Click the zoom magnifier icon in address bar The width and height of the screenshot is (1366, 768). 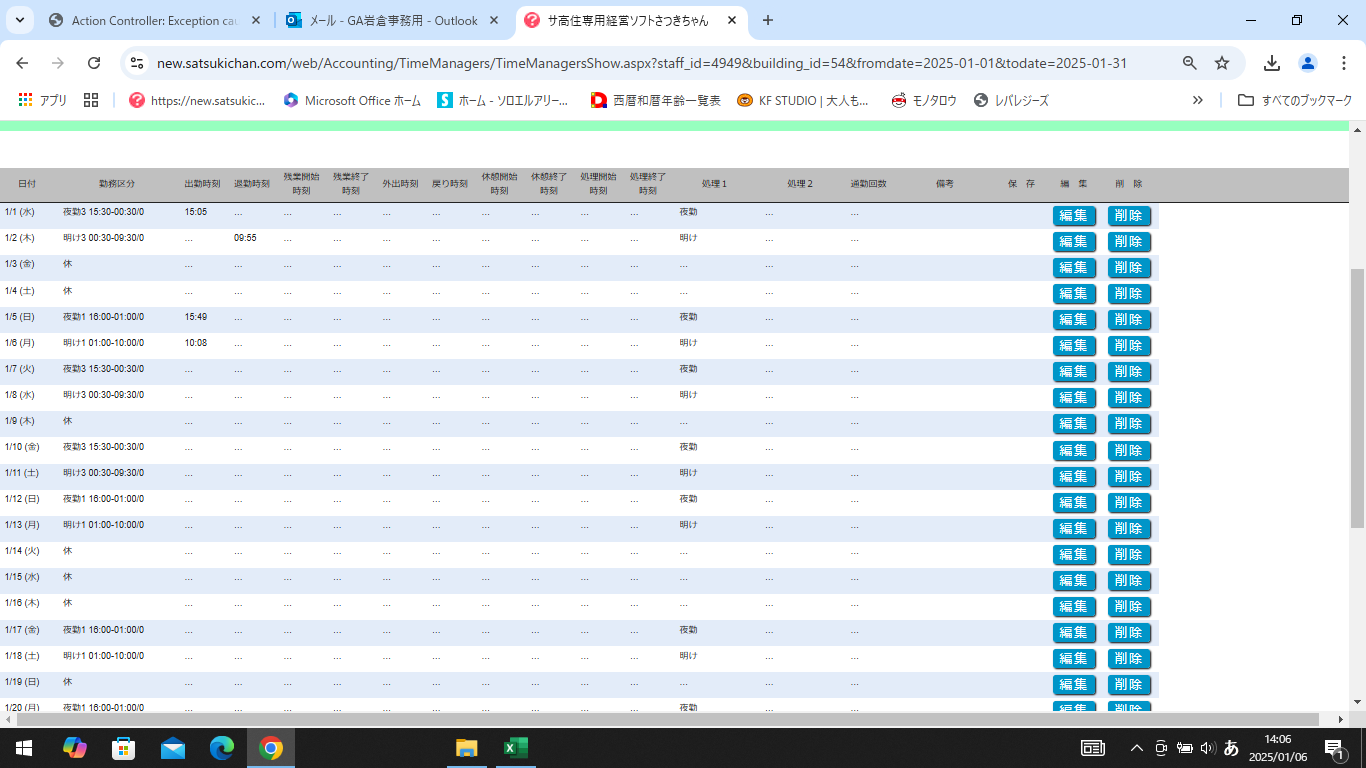point(1189,63)
